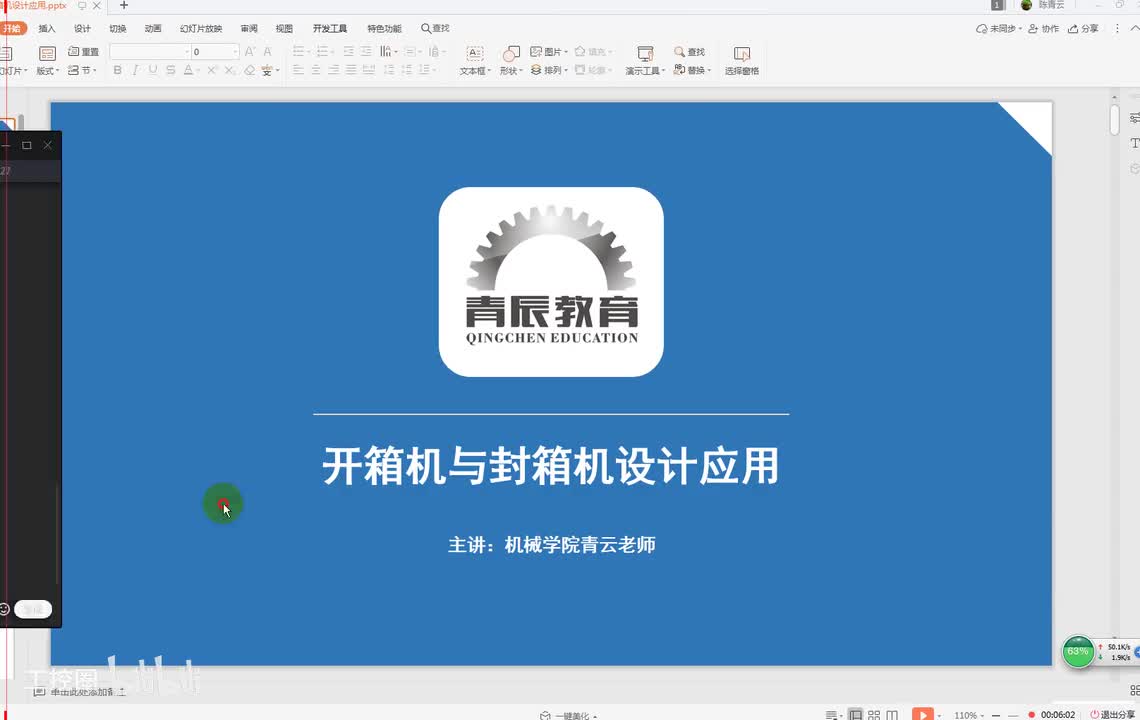Decrease the indent level

click(349, 52)
